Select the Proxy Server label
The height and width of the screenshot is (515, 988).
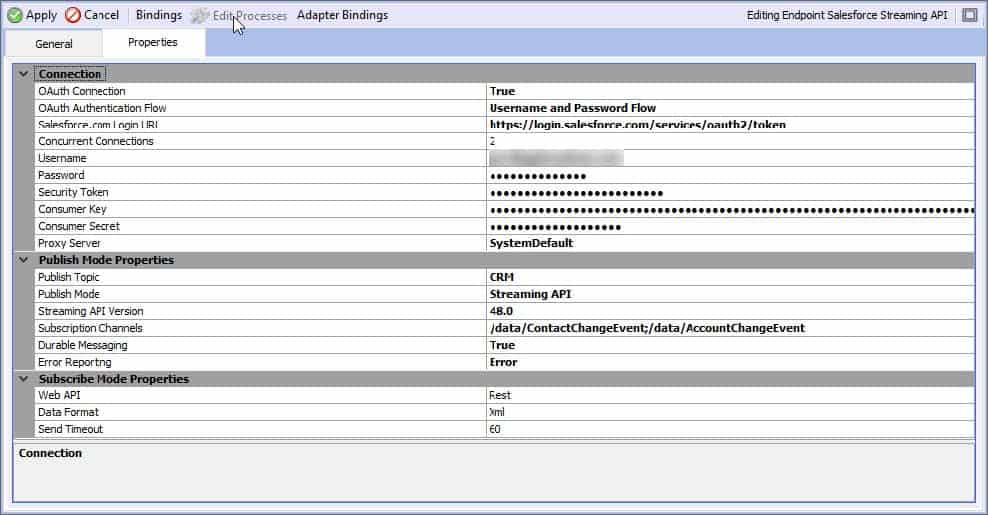point(69,243)
